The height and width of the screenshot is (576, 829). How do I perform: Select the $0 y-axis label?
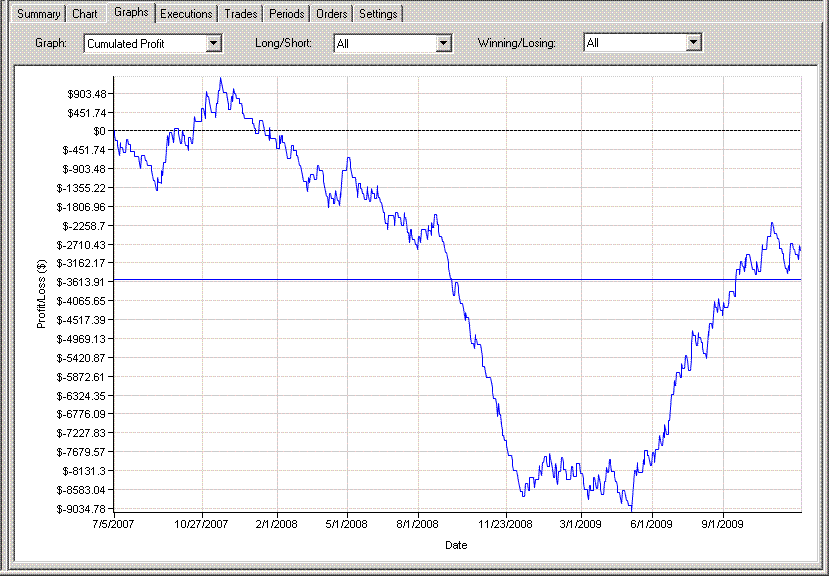pos(99,131)
